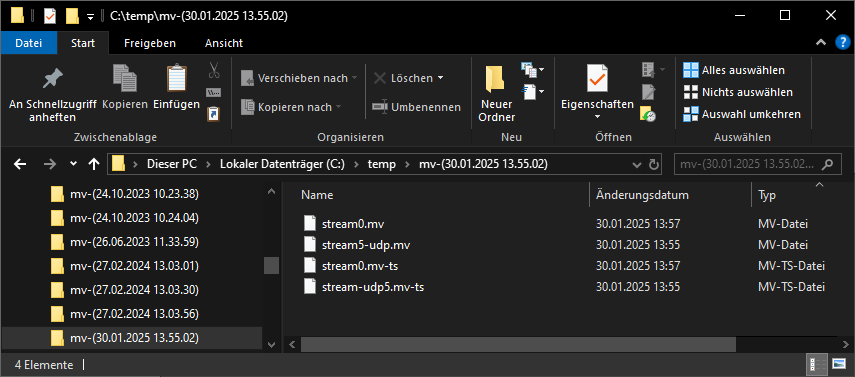This screenshot has width=855, height=377.
Task: Expand the Löschen dropdown arrow
Action: coord(441,78)
